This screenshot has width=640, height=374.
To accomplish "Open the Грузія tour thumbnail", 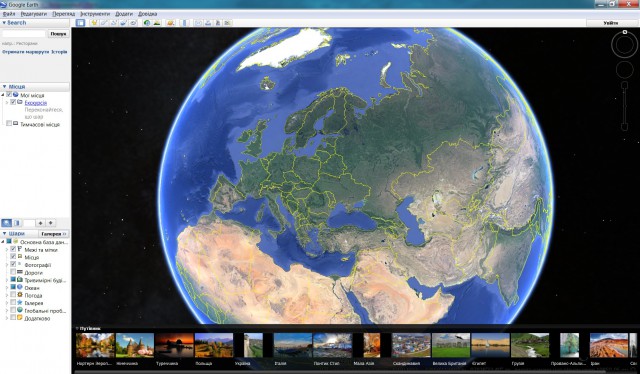I will [x=530, y=345].
